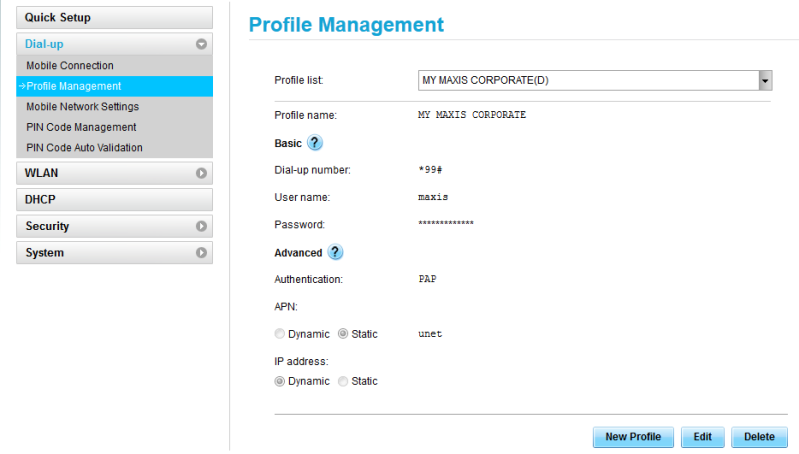Click the Profile list dropdown arrow
The height and width of the screenshot is (454, 799).
click(765, 80)
